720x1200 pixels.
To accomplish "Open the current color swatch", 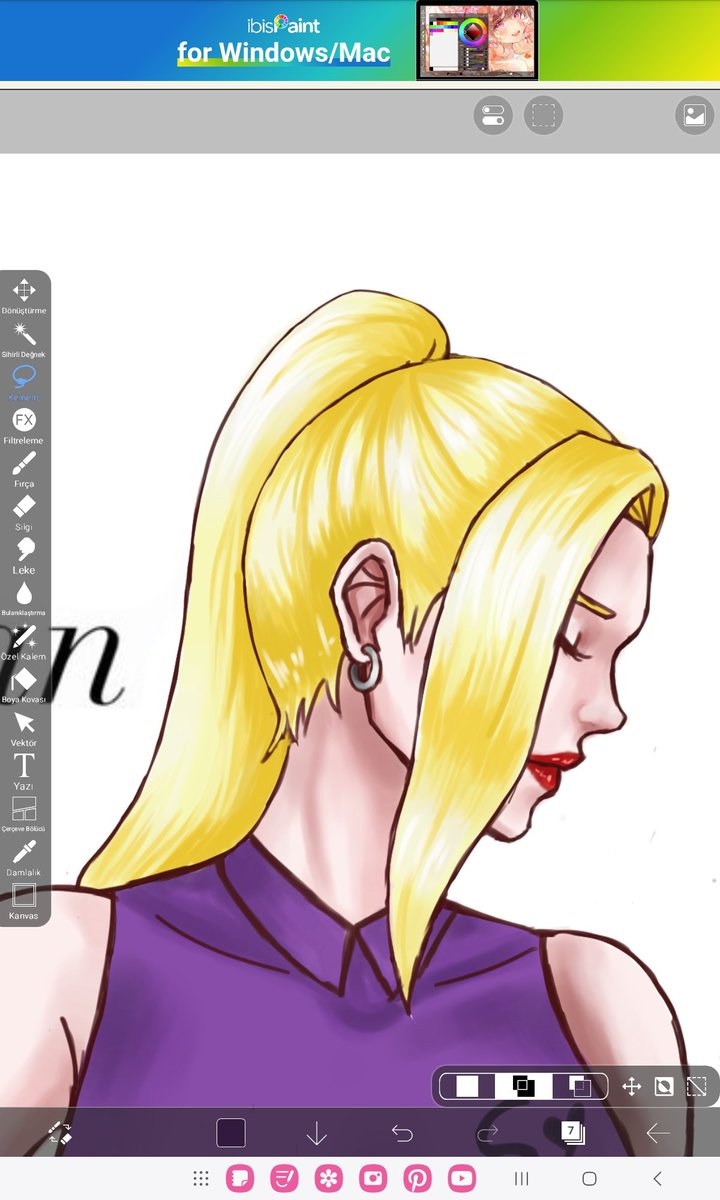I will (231, 1133).
